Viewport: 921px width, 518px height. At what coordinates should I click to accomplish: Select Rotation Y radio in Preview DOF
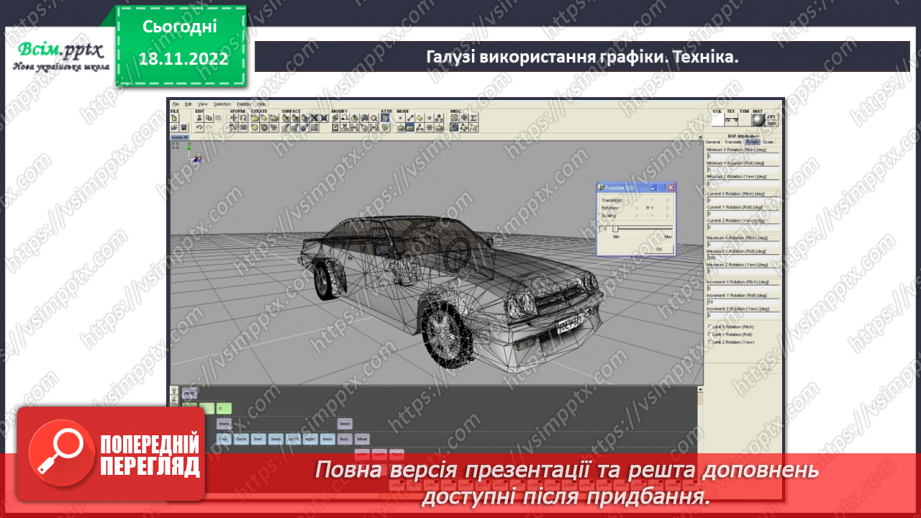tap(647, 207)
